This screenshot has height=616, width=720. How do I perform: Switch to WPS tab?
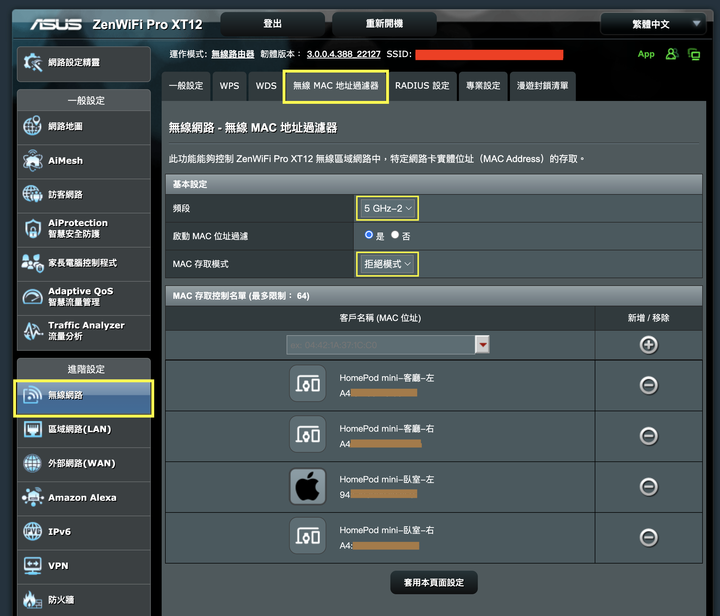click(229, 86)
